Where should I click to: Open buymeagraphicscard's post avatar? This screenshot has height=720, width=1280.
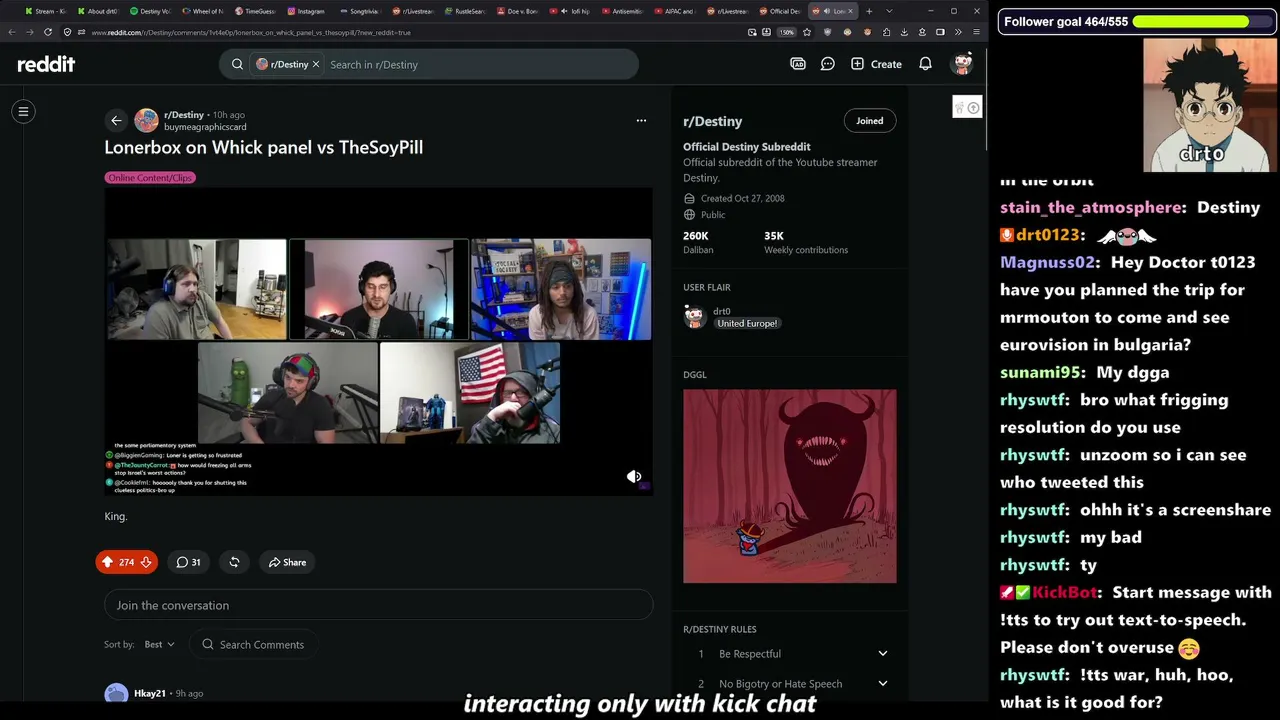pyautogui.click(x=146, y=120)
